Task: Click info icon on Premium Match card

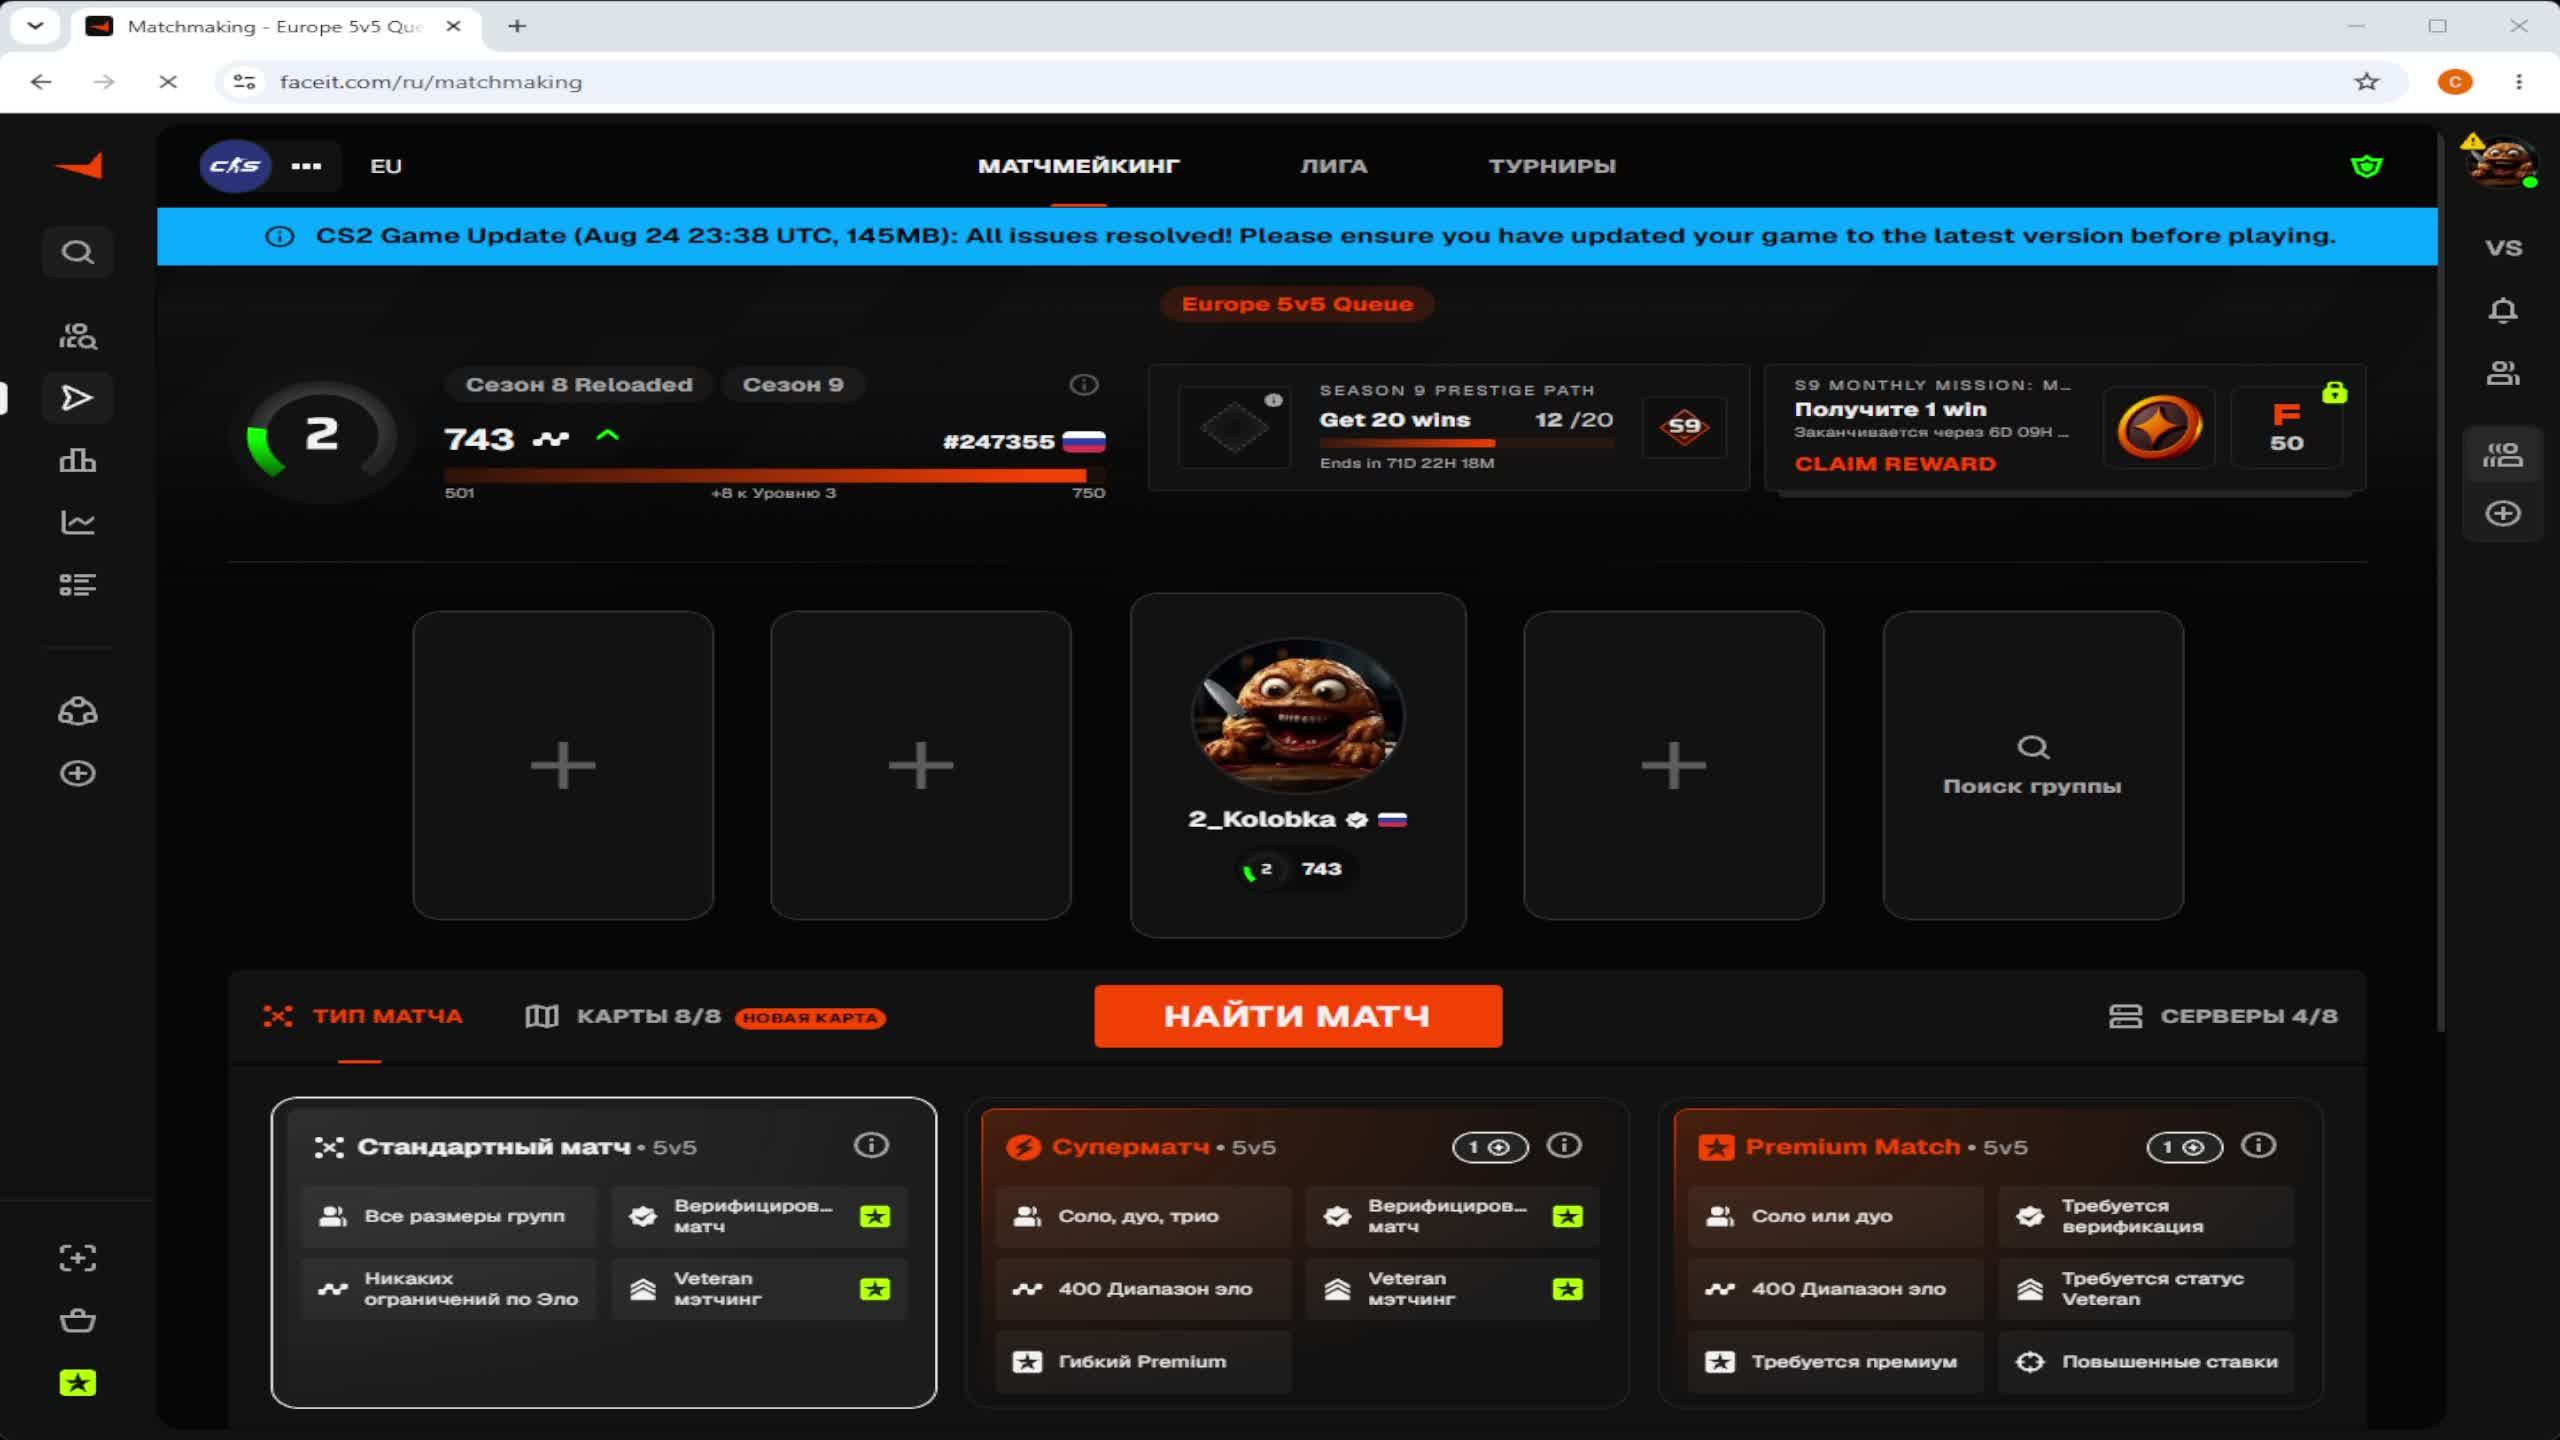Action: (x=2258, y=1145)
